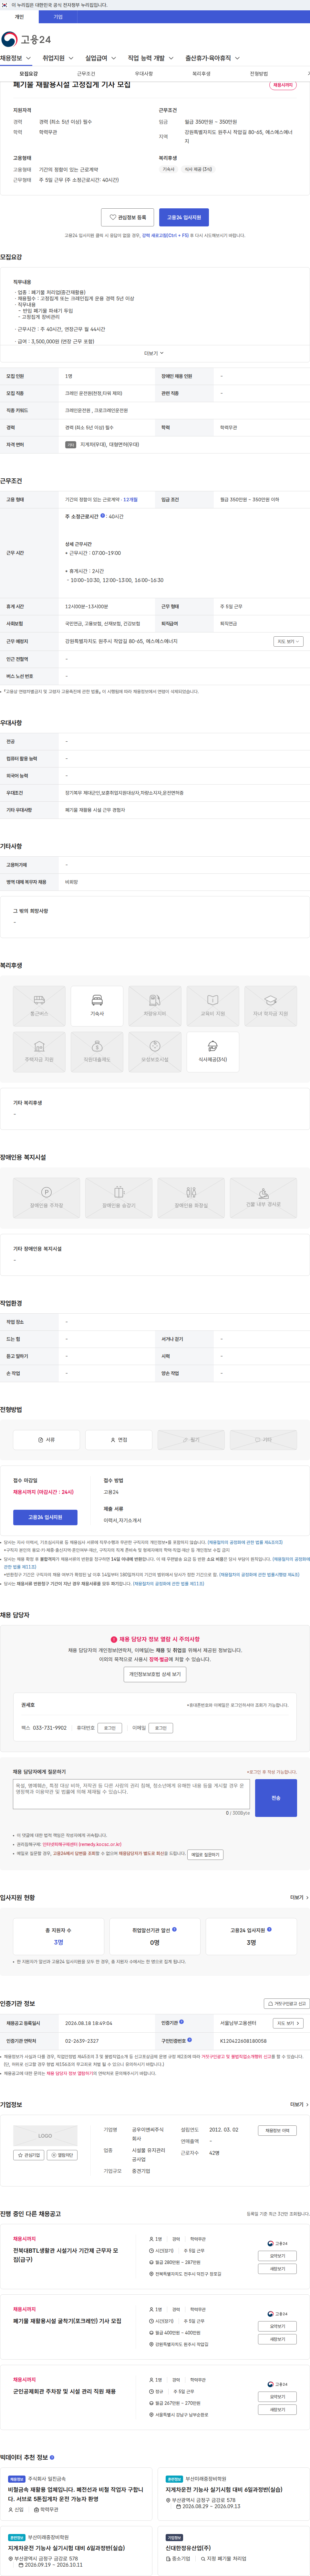Select the 근무조건 section tab
310x2576 pixels.
[86, 74]
